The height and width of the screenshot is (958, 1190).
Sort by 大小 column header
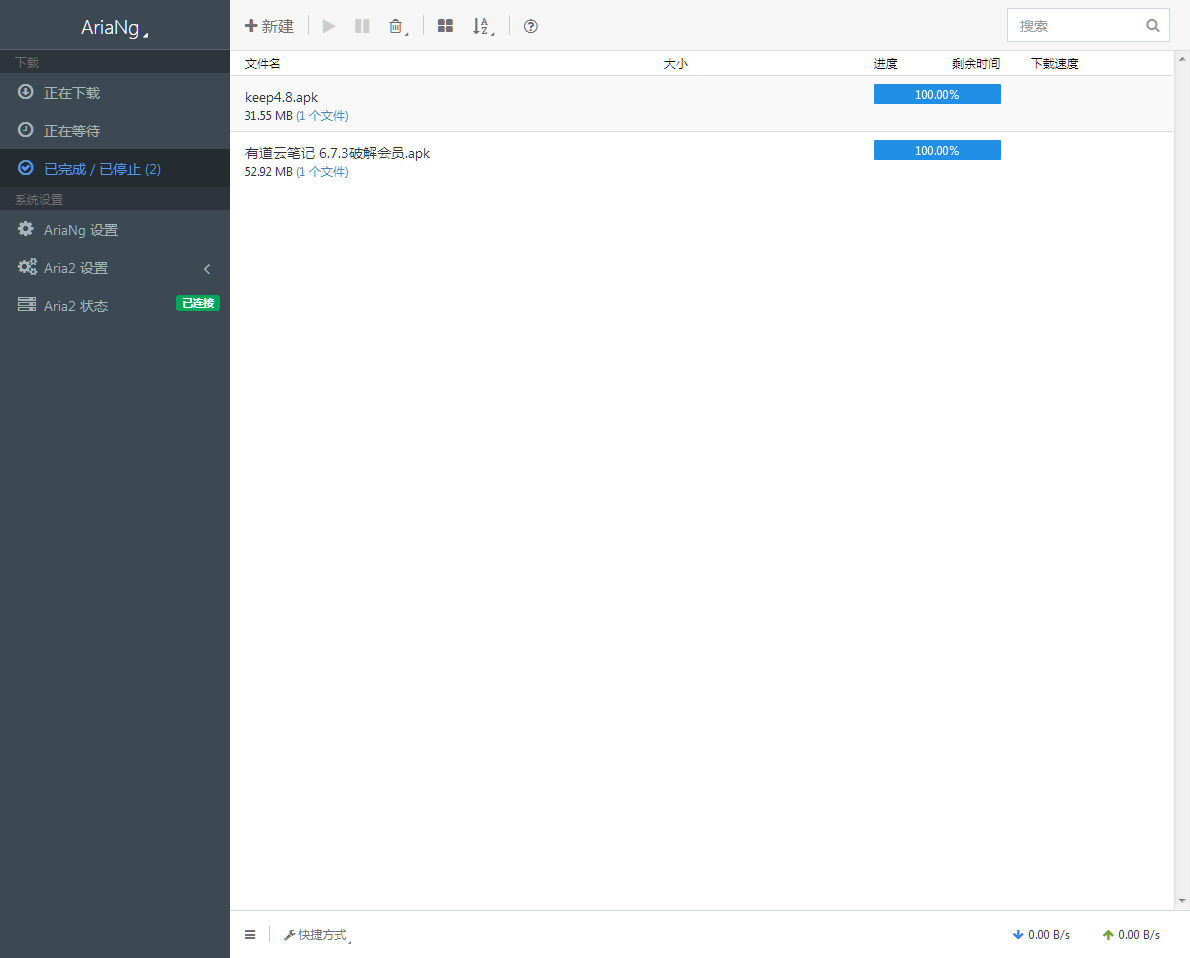pos(675,64)
